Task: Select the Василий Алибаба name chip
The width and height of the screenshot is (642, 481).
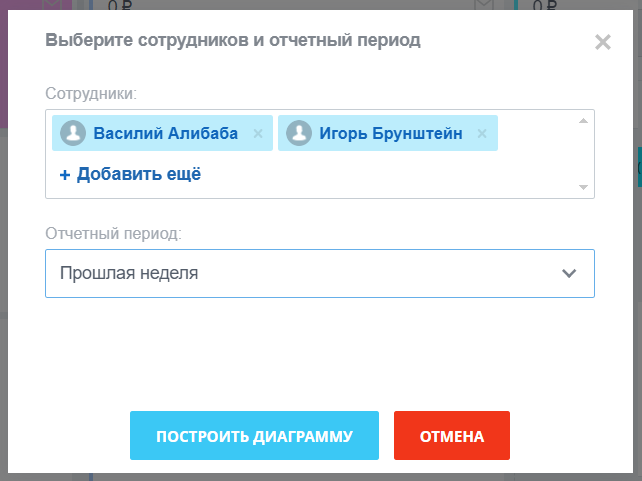Action: [x=165, y=134]
